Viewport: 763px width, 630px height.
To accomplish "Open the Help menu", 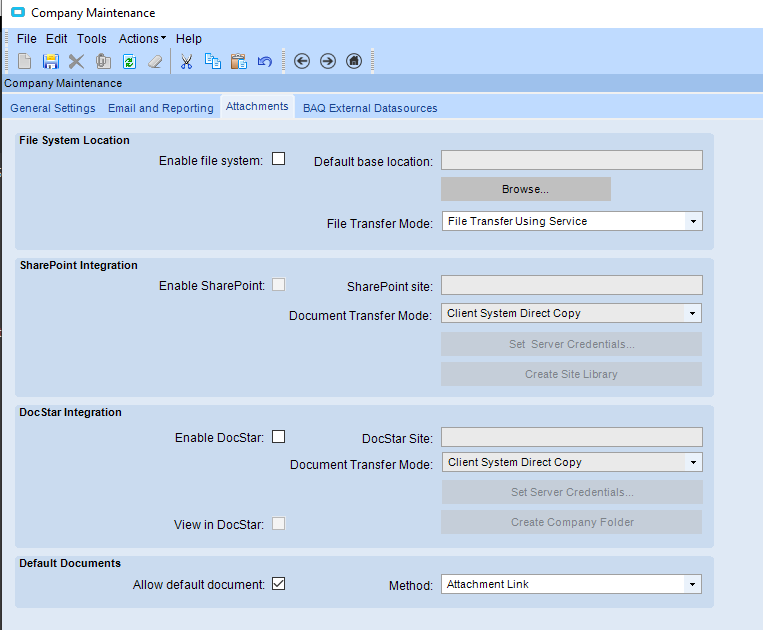I will 189,38.
